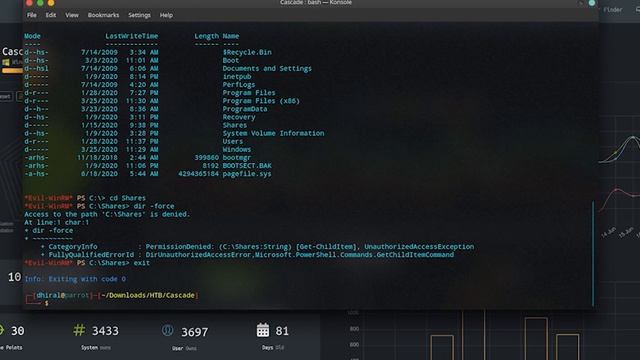Click the shell '$' prompt input line
This screenshot has height=360, width=640.
pyautogui.click(x=47, y=303)
